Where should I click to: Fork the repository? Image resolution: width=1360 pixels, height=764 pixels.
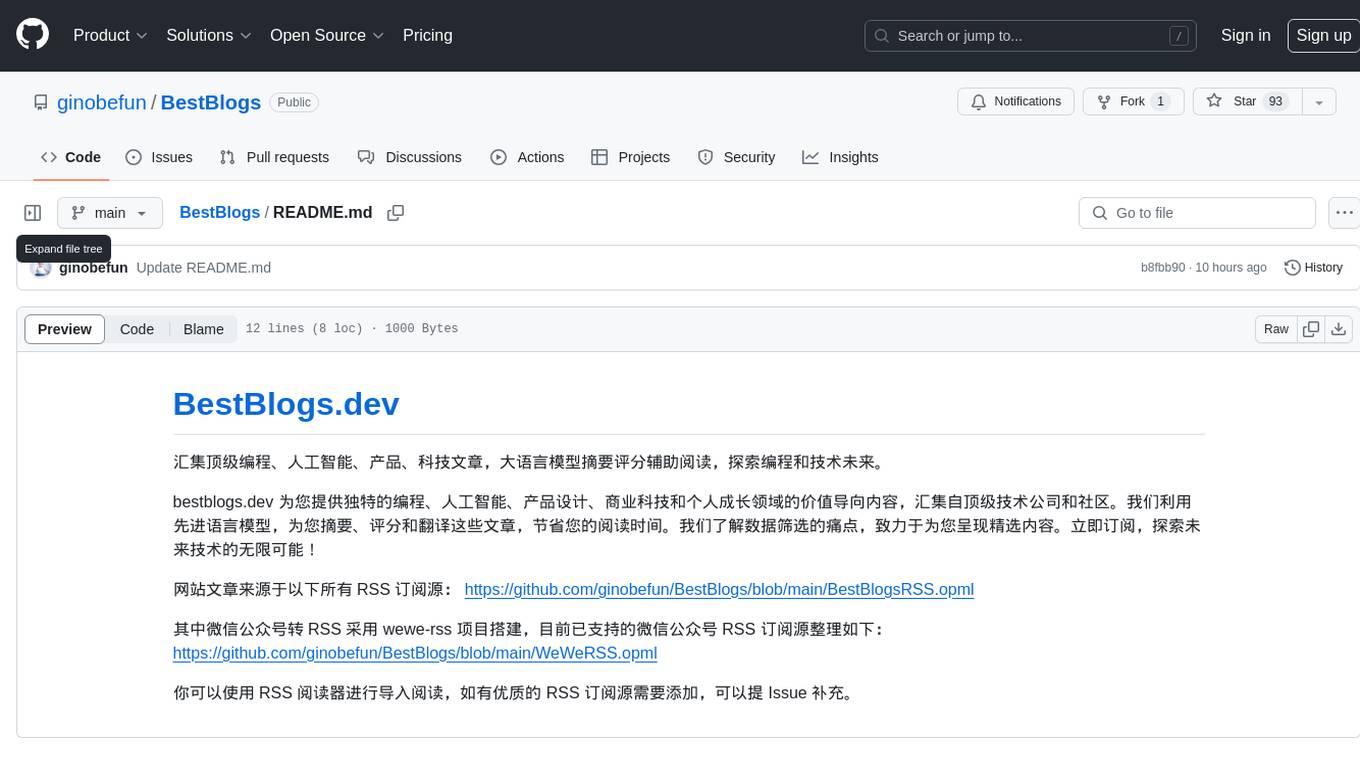coord(1133,102)
